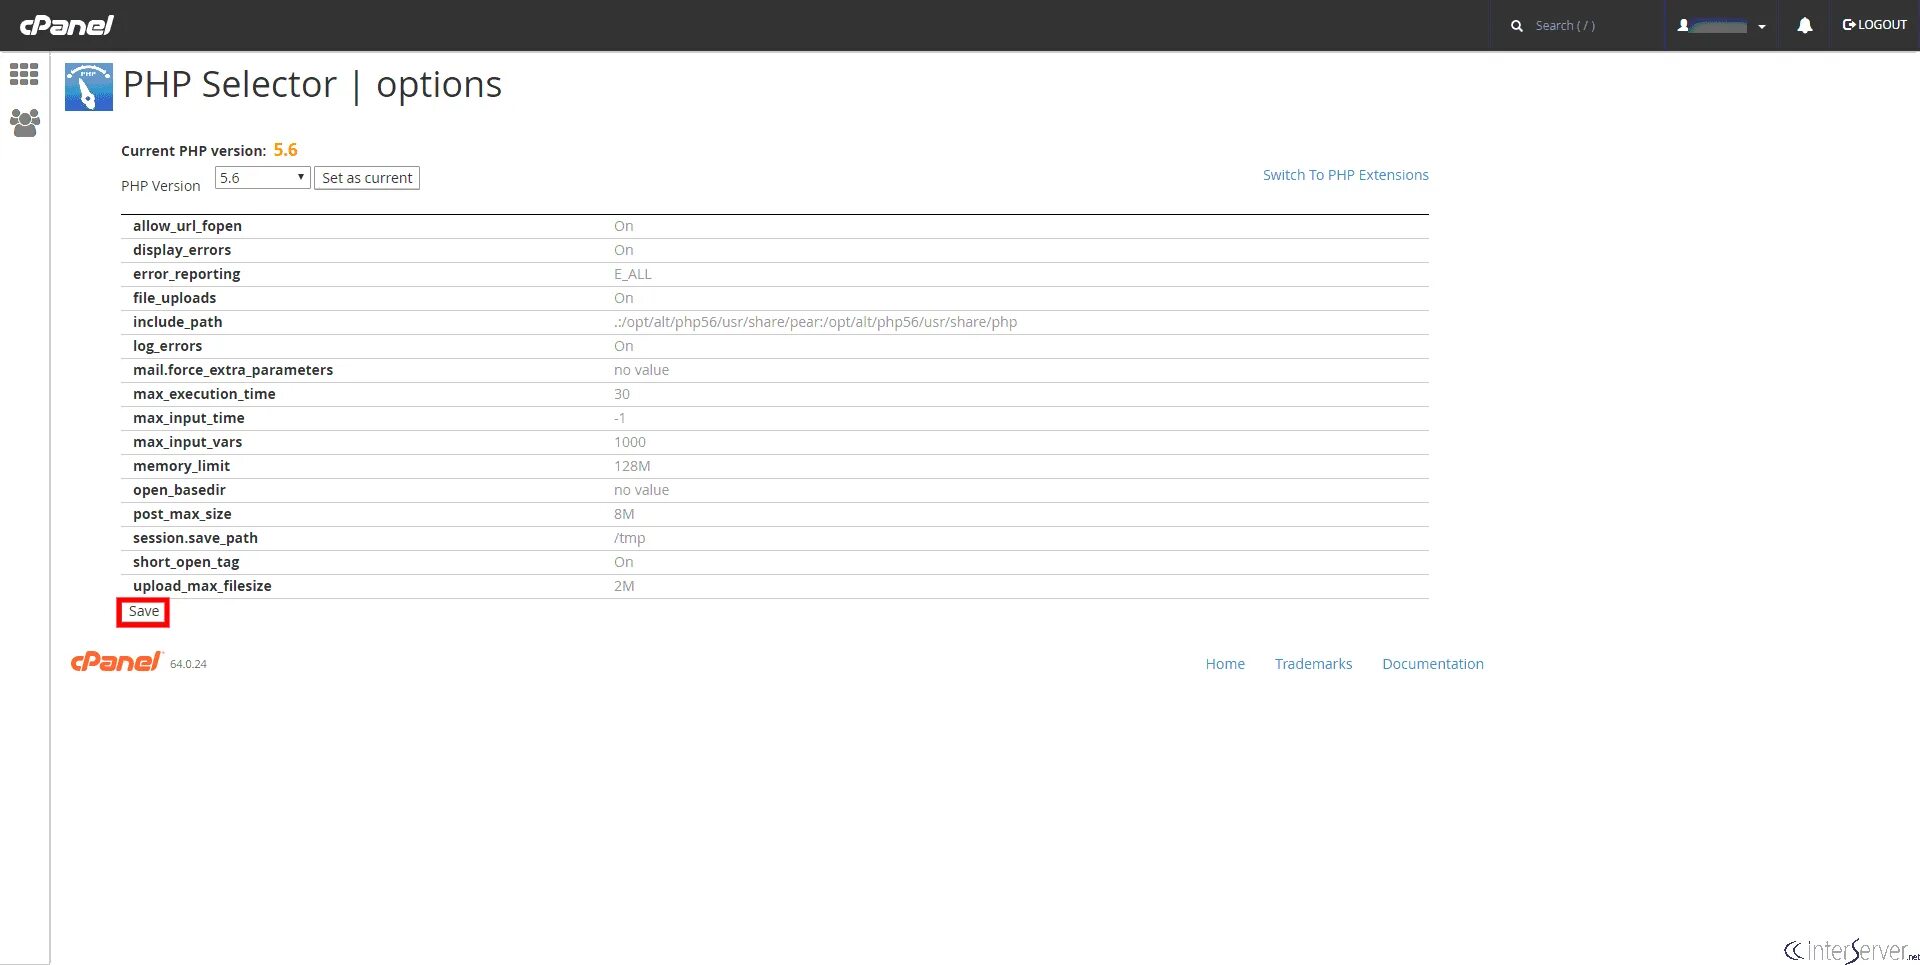Edit max_input_time value -1
The image size is (1920, 965).
pos(620,418)
